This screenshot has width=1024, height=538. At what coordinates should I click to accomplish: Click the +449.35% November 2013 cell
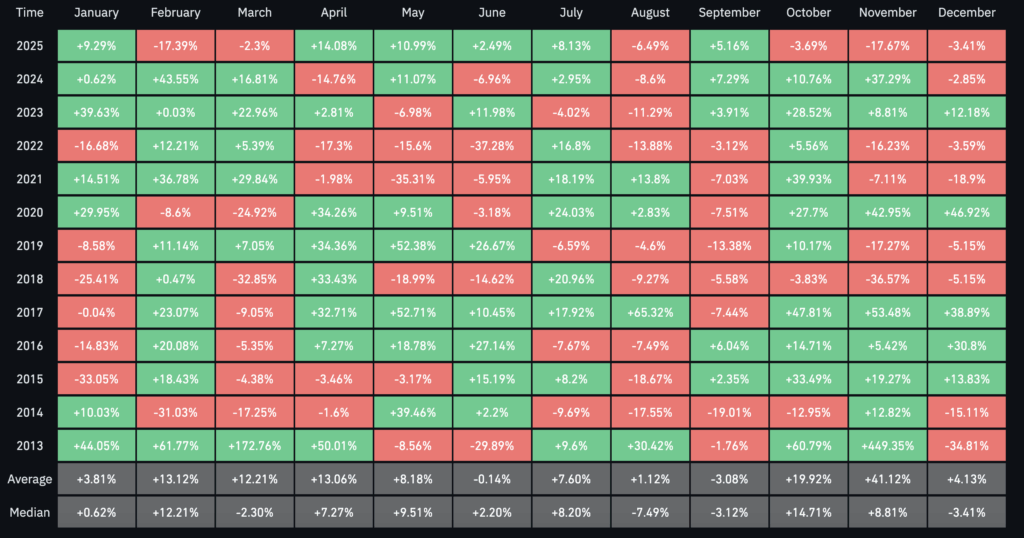coord(888,445)
